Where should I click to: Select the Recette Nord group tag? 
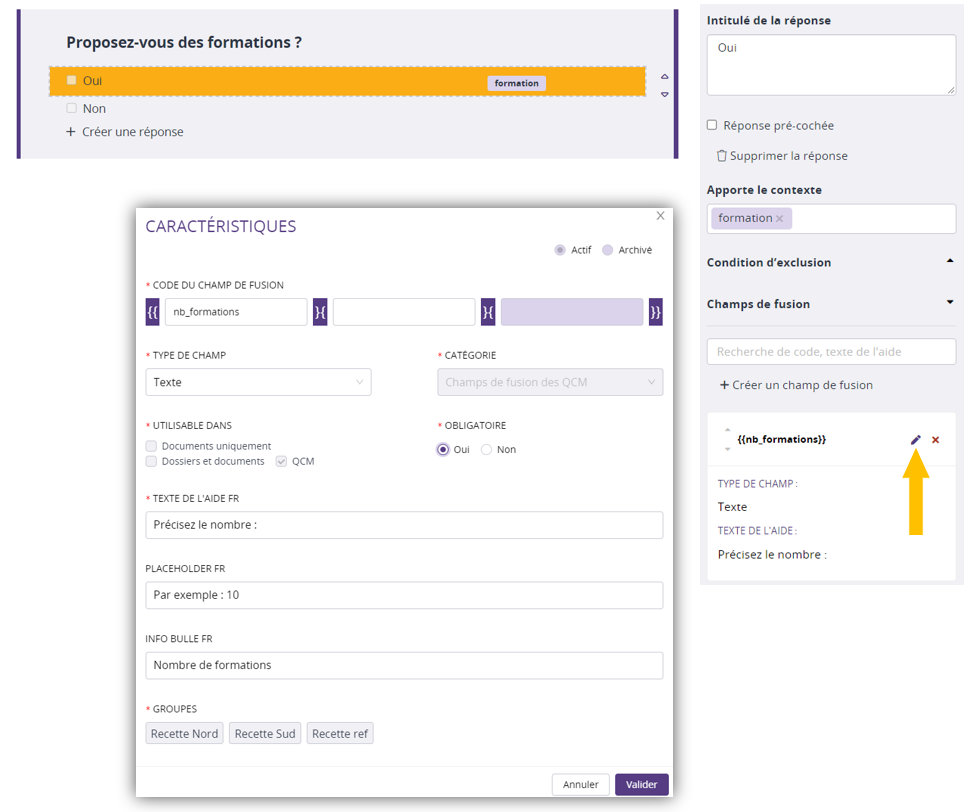(184, 734)
